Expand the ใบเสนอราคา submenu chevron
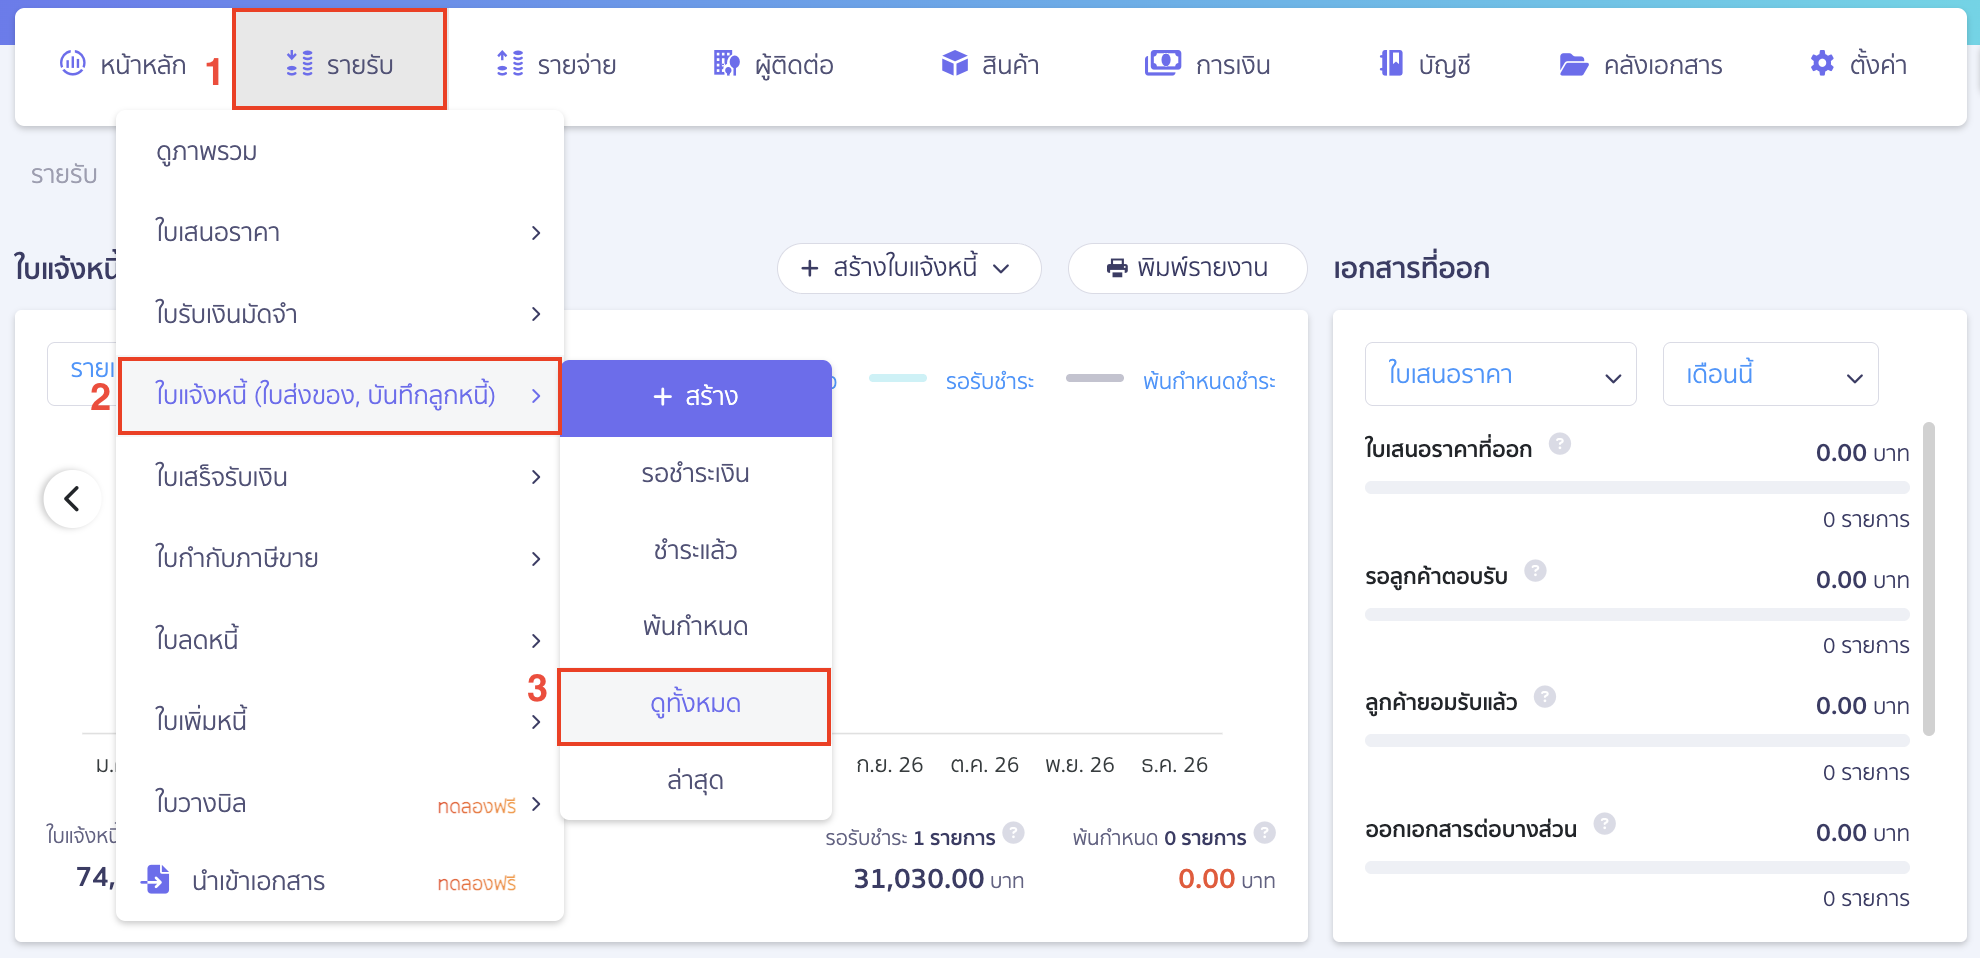Screen dimensions: 1980x958 point(536,232)
